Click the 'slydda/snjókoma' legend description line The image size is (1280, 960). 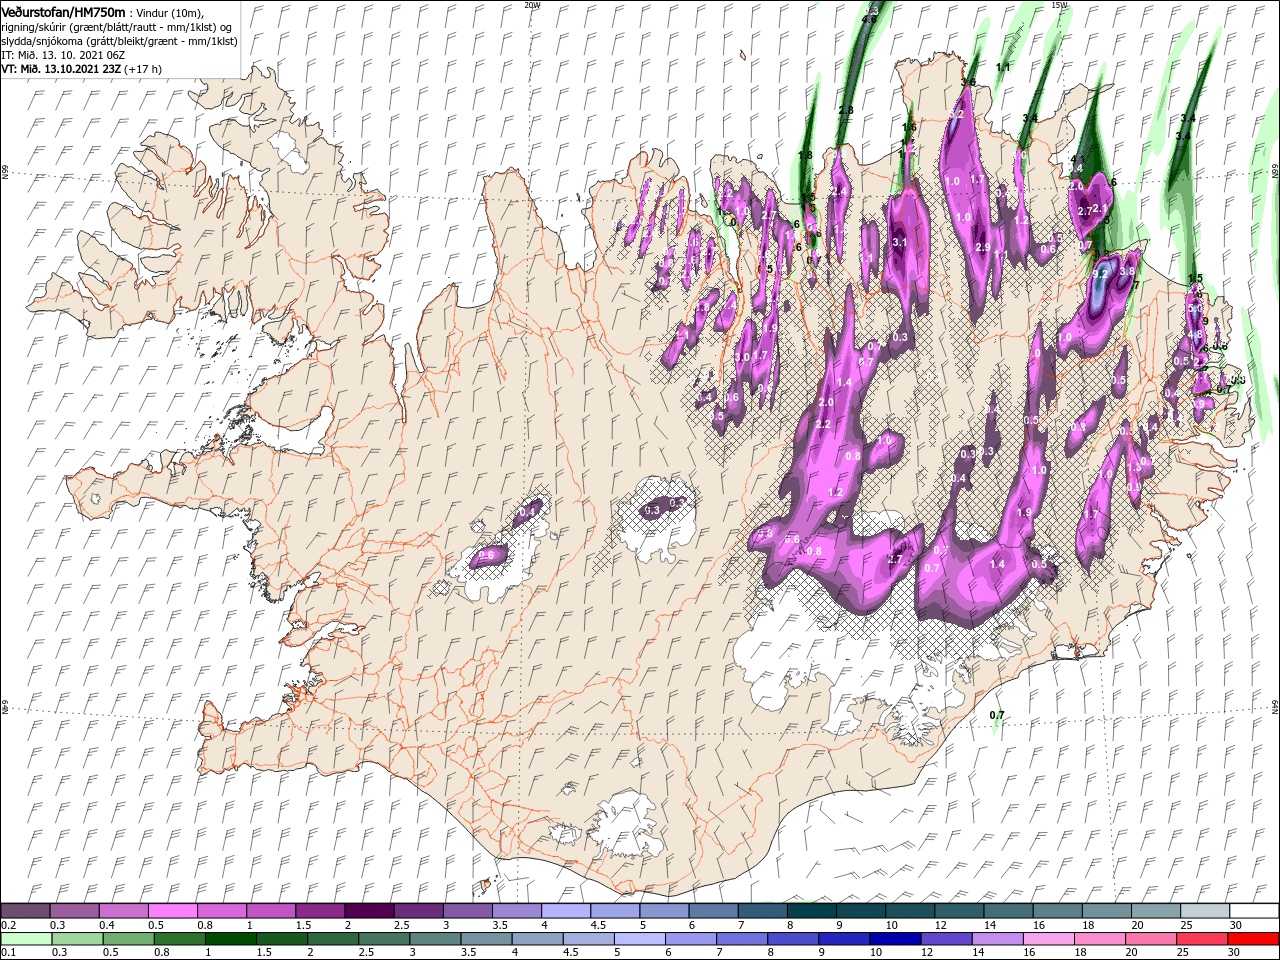point(119,42)
